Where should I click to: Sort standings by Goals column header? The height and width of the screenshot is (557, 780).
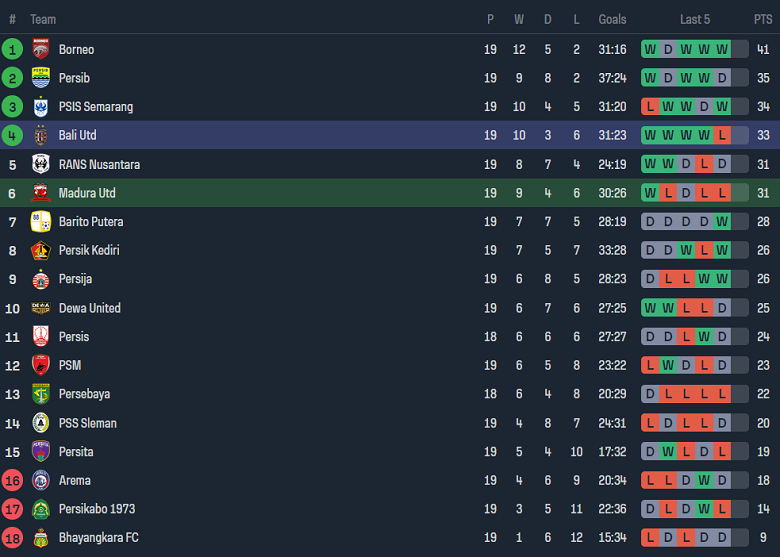pyautogui.click(x=612, y=19)
